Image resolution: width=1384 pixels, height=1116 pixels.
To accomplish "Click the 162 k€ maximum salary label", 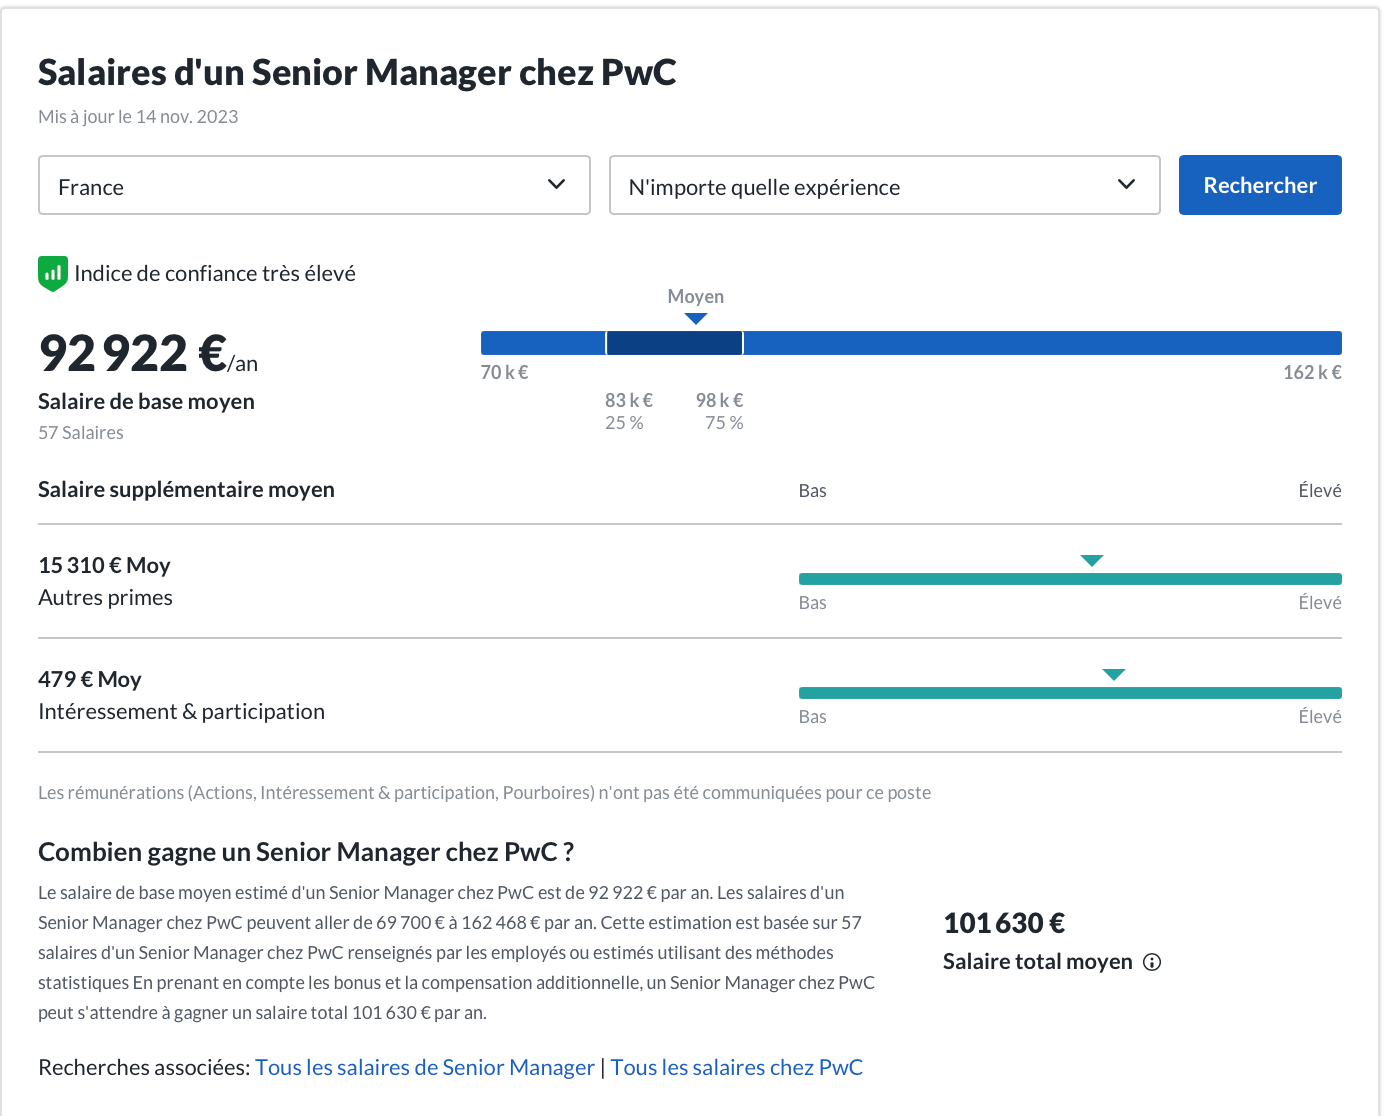I will 1312,372.
